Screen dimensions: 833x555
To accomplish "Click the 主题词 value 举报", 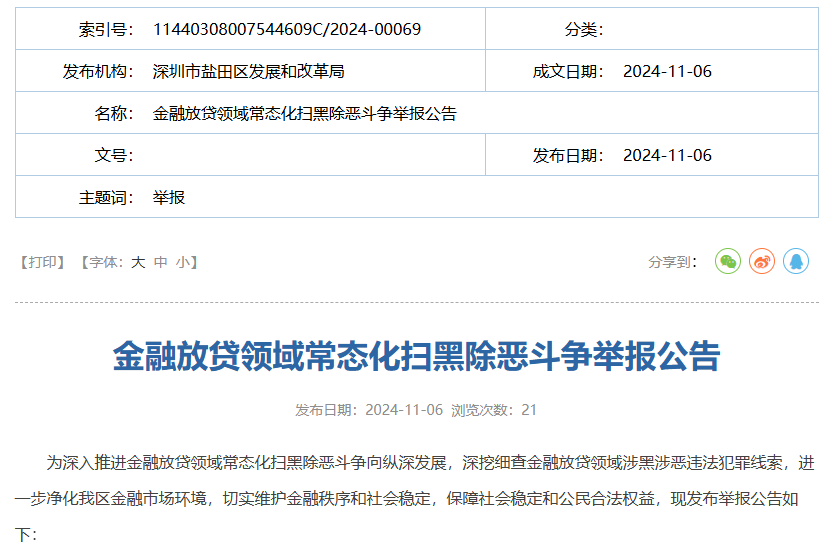I will coord(168,198).
